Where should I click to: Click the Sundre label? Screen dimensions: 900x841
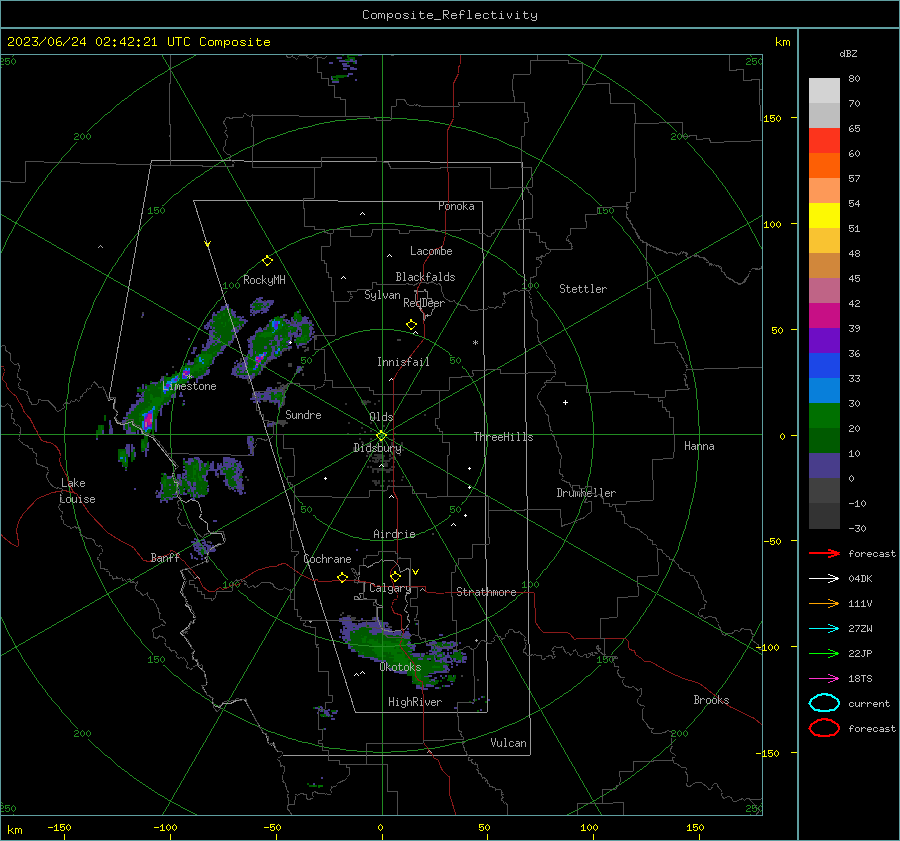(303, 415)
